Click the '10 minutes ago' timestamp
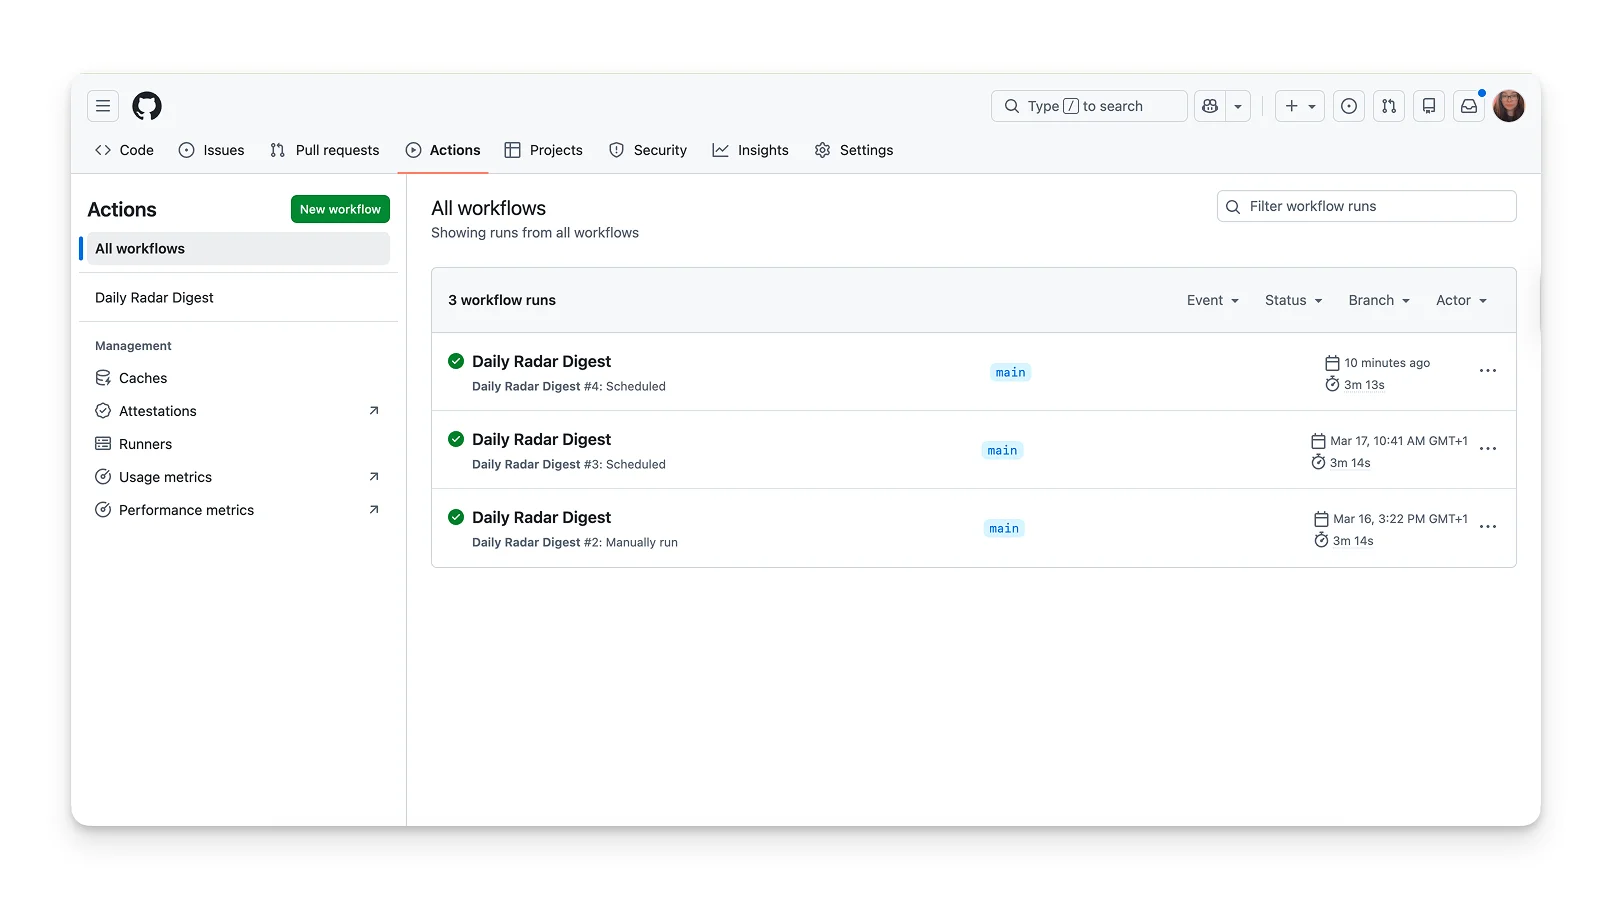Viewport: 1612px width, 897px height. 1387,363
